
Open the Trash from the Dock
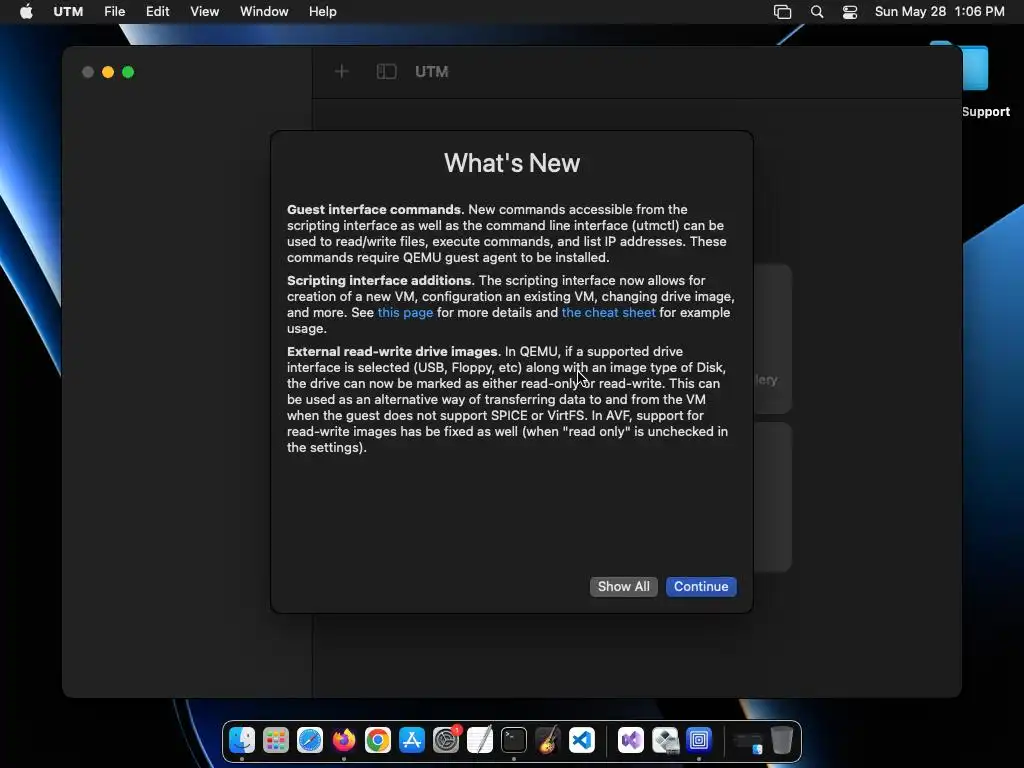click(782, 740)
